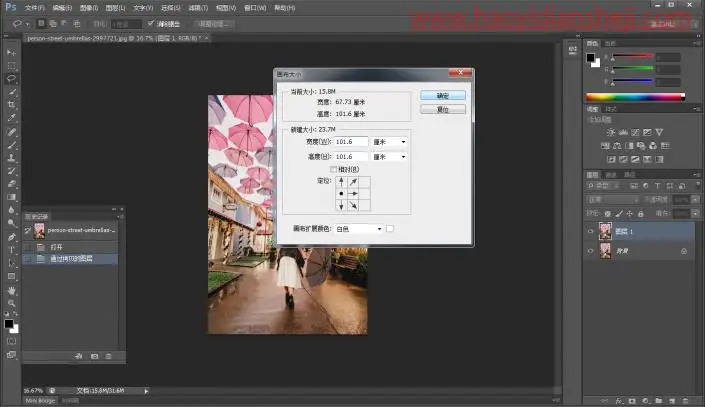Add Levels adjustment icon
This screenshot has width=705, height=407.
point(623,132)
